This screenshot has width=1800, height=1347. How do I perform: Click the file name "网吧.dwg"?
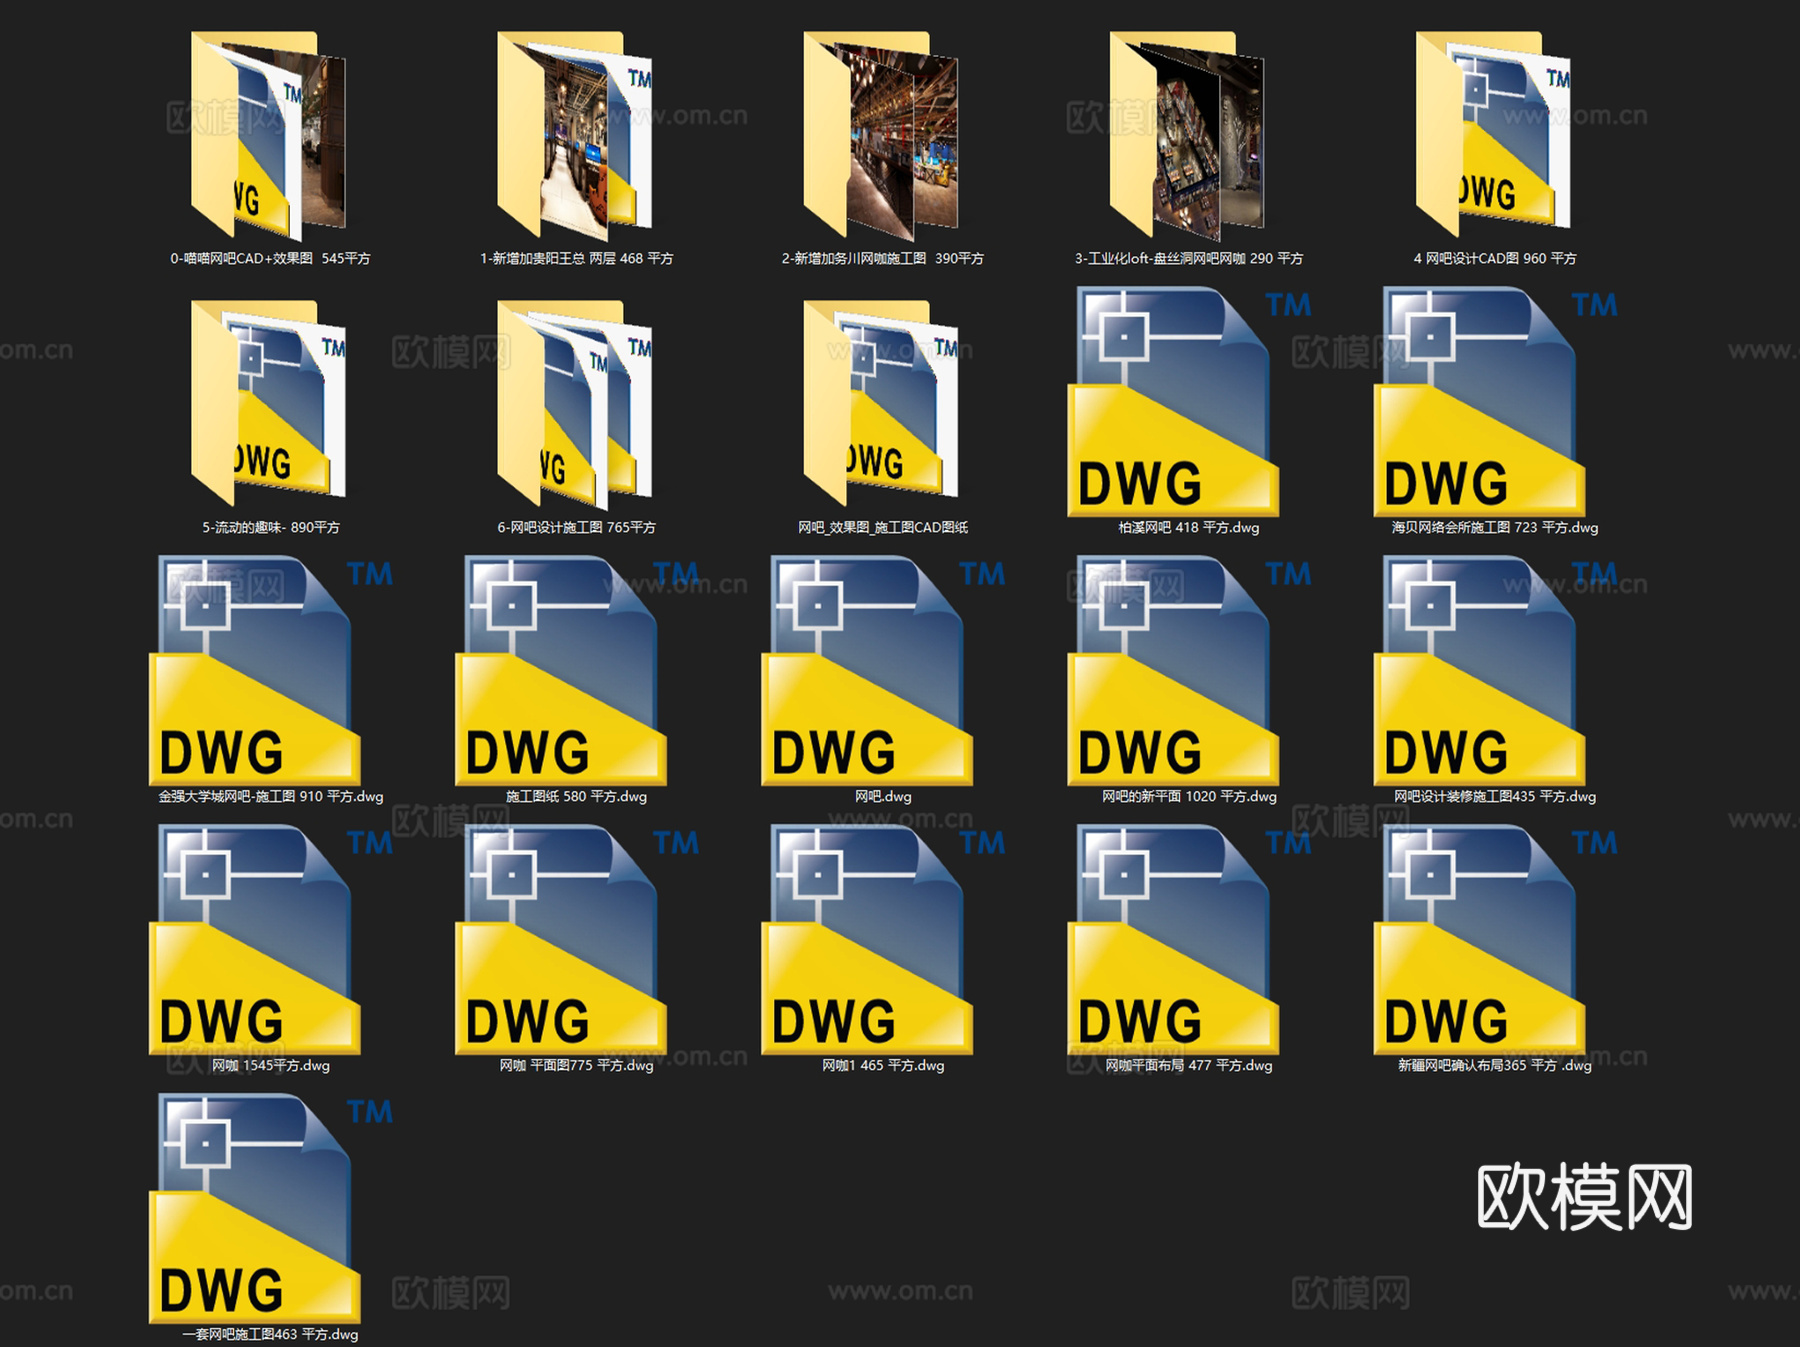883,796
